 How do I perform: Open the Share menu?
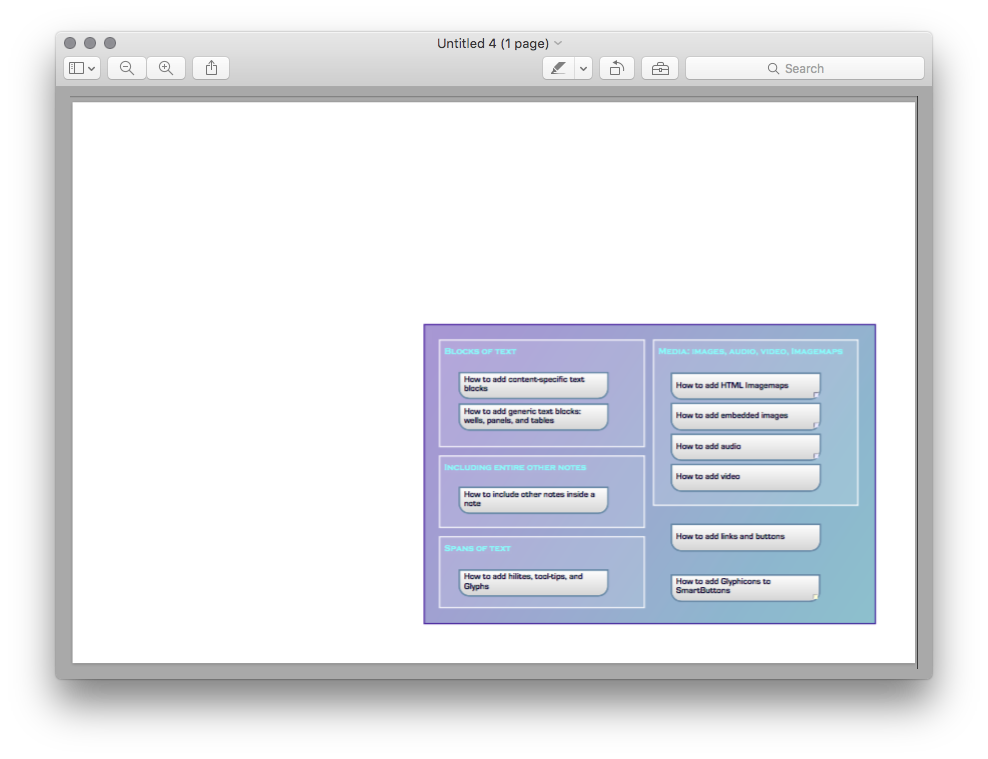tap(210, 67)
